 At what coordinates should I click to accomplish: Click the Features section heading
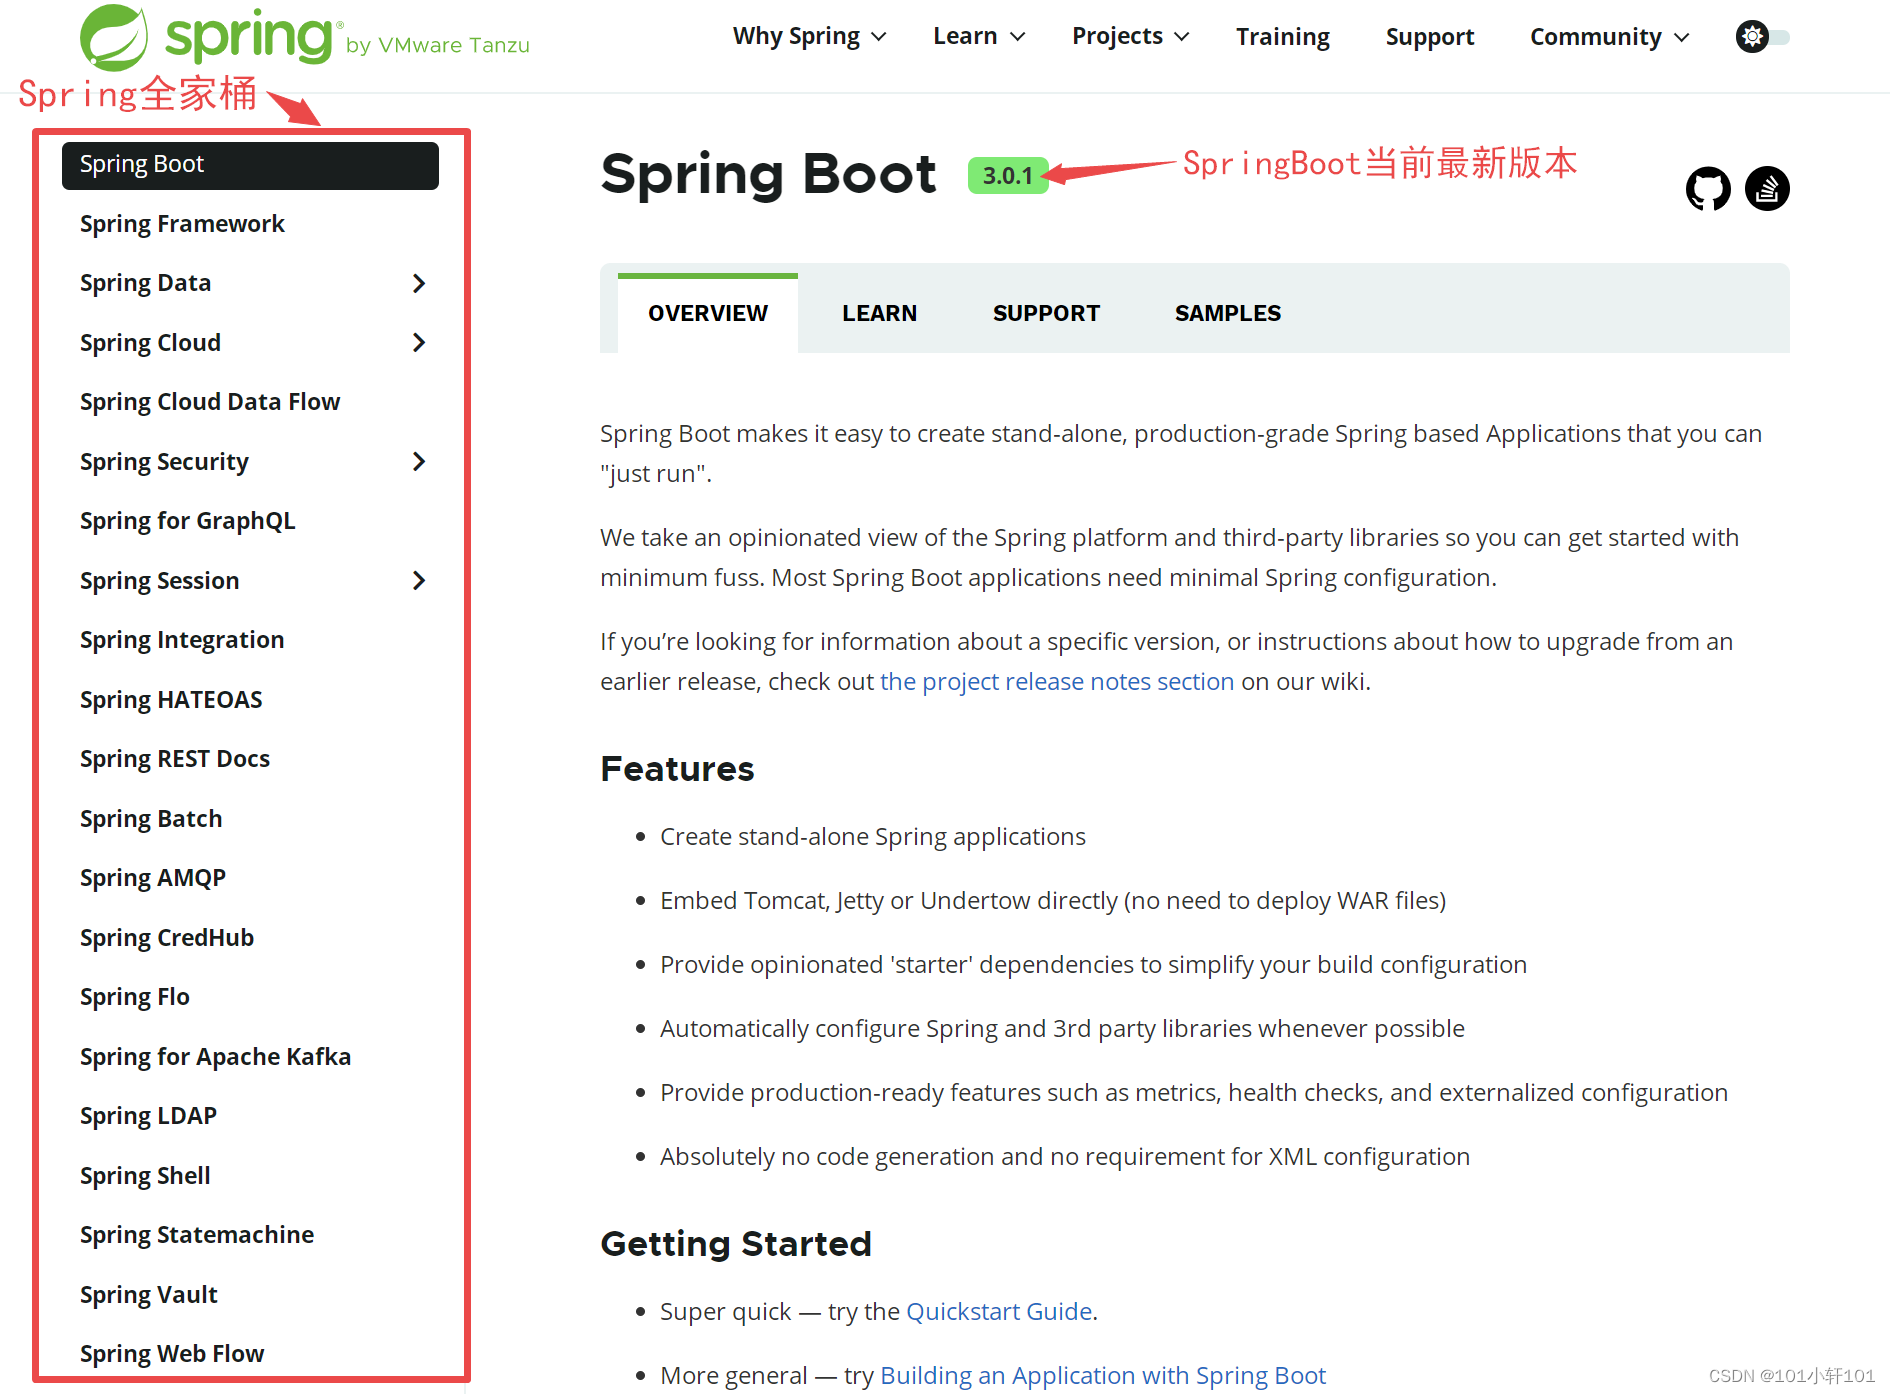tap(677, 769)
